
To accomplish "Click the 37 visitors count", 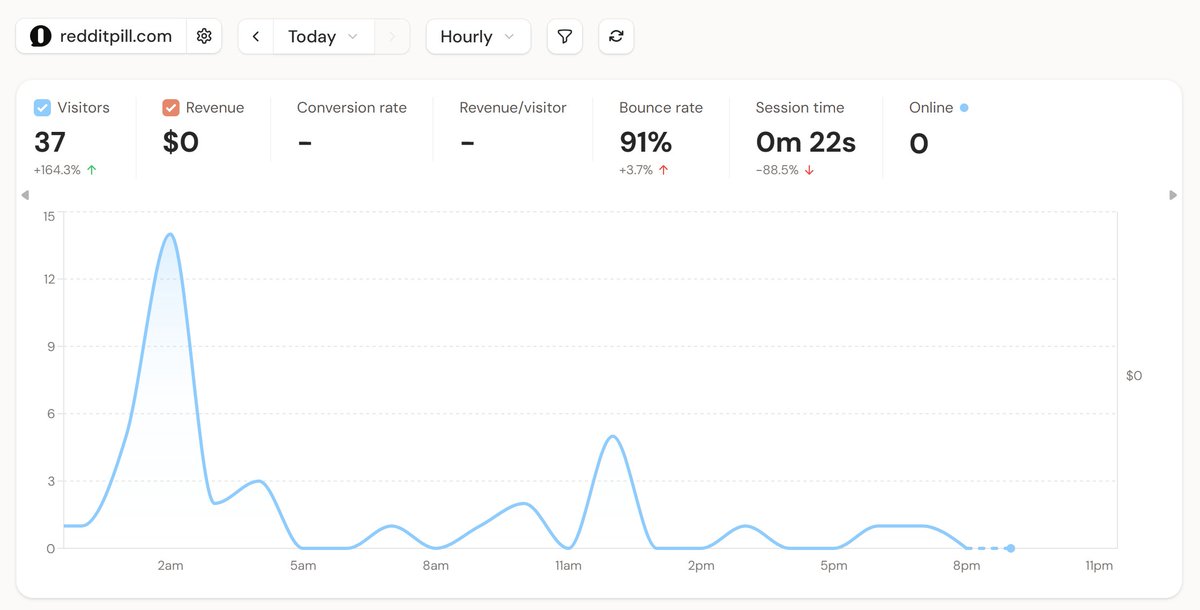I will point(50,143).
